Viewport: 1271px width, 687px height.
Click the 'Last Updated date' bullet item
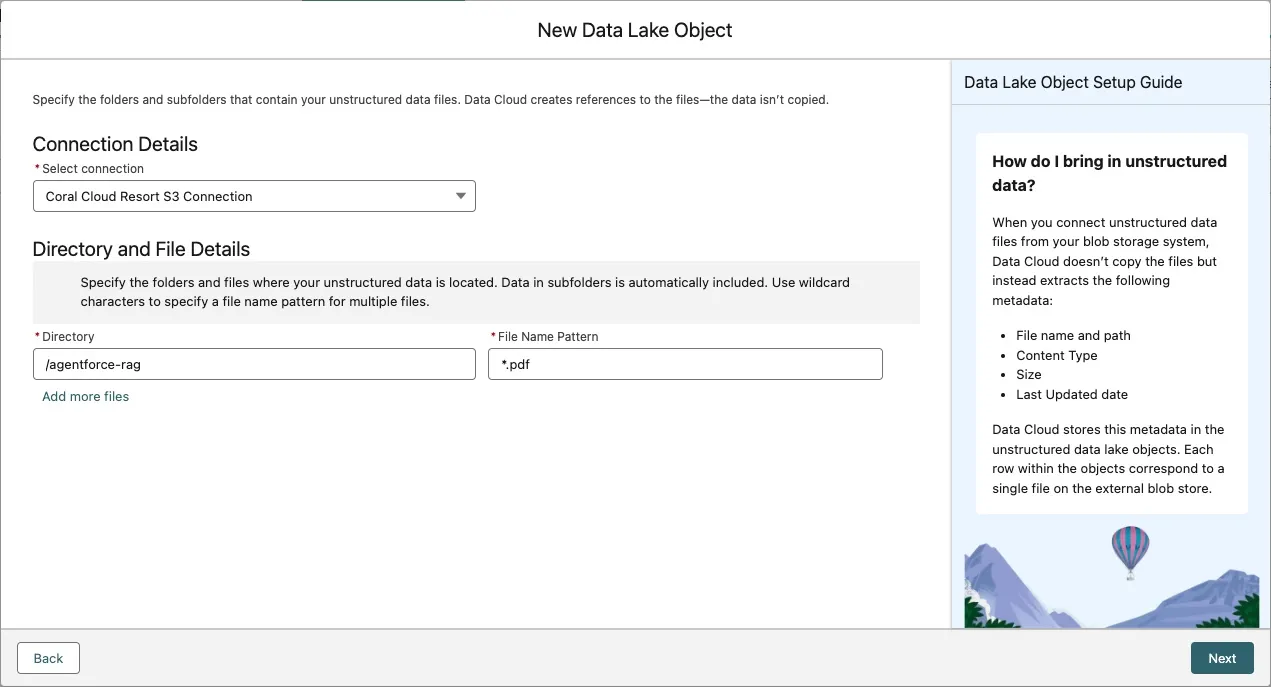(1071, 395)
